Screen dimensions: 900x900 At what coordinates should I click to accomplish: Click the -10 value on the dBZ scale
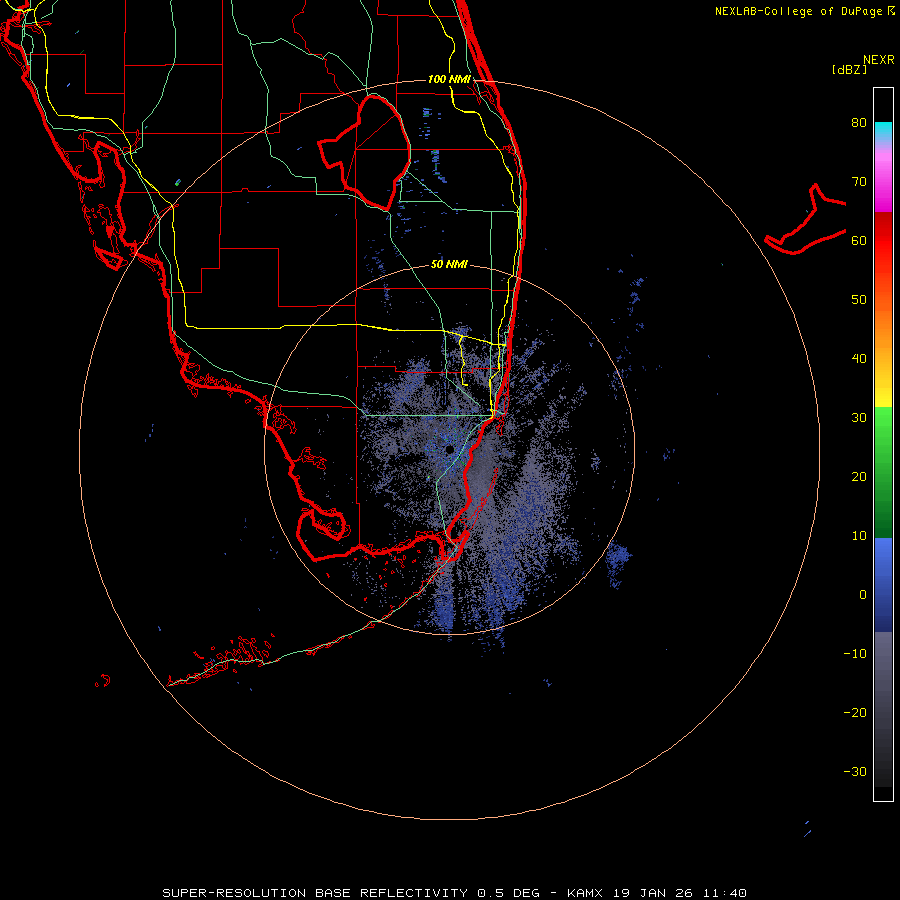pos(855,654)
